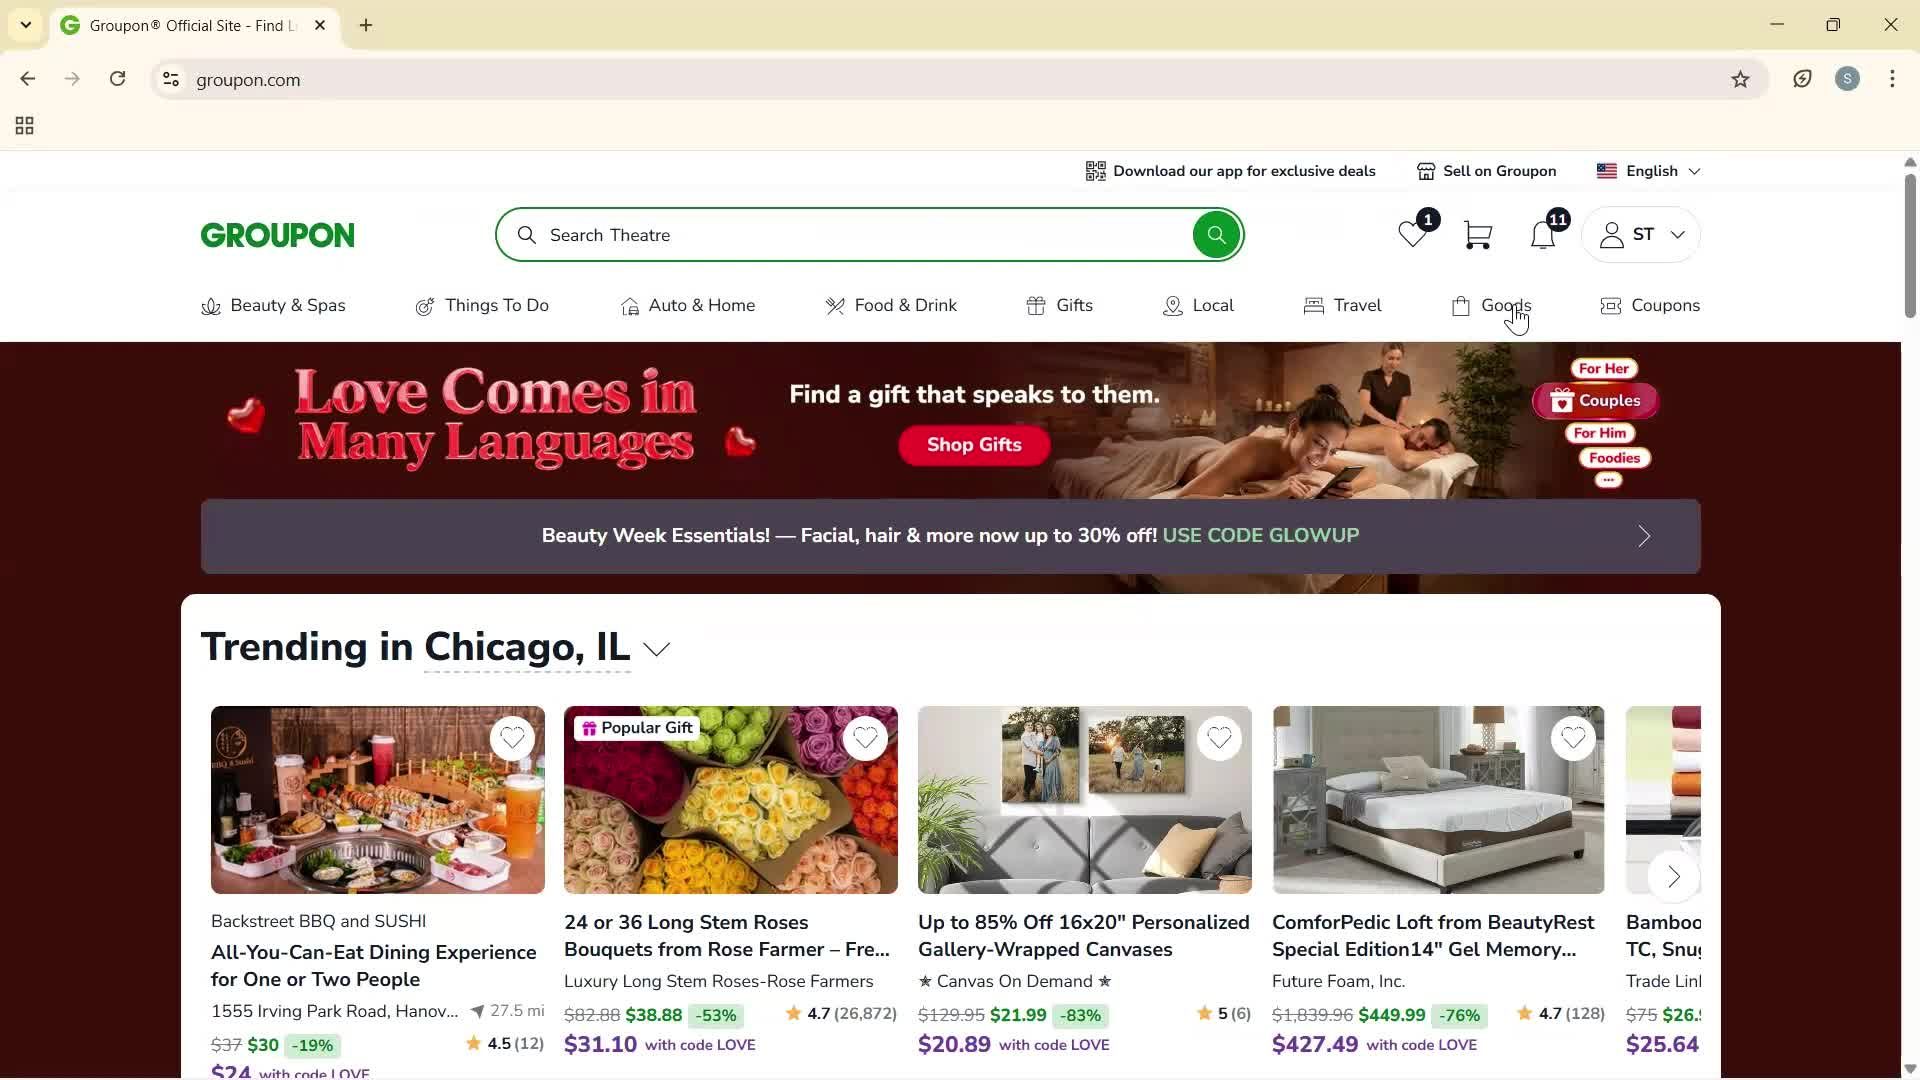Screen dimensions: 1920x1080
Task: Favorite the ComforPedic Loft mattress deal
Action: click(1573, 739)
